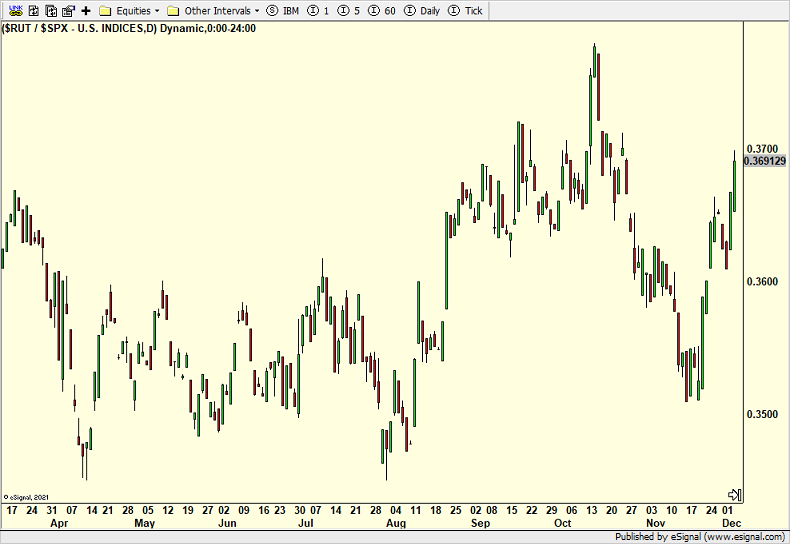Screen dimensions: 790x544
Task: Select the Daily interval button
Action: pos(423,10)
